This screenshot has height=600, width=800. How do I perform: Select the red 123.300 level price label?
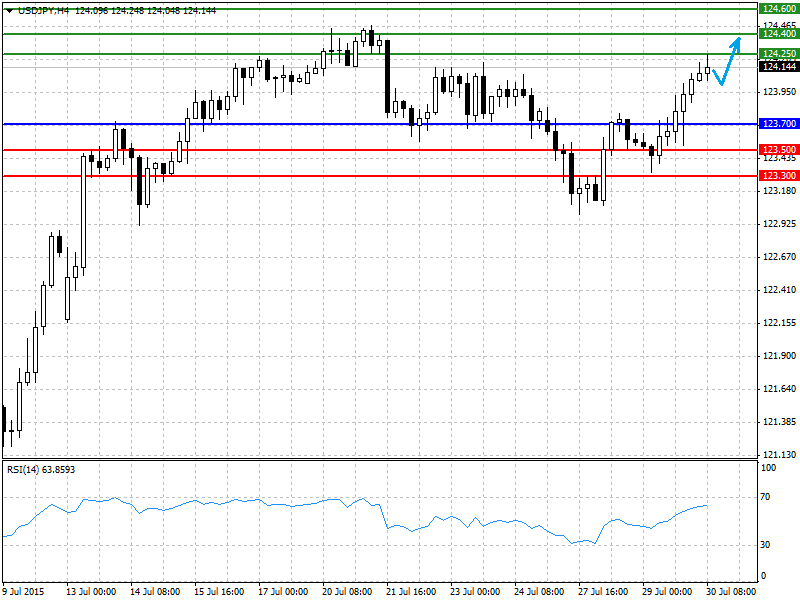(779, 176)
